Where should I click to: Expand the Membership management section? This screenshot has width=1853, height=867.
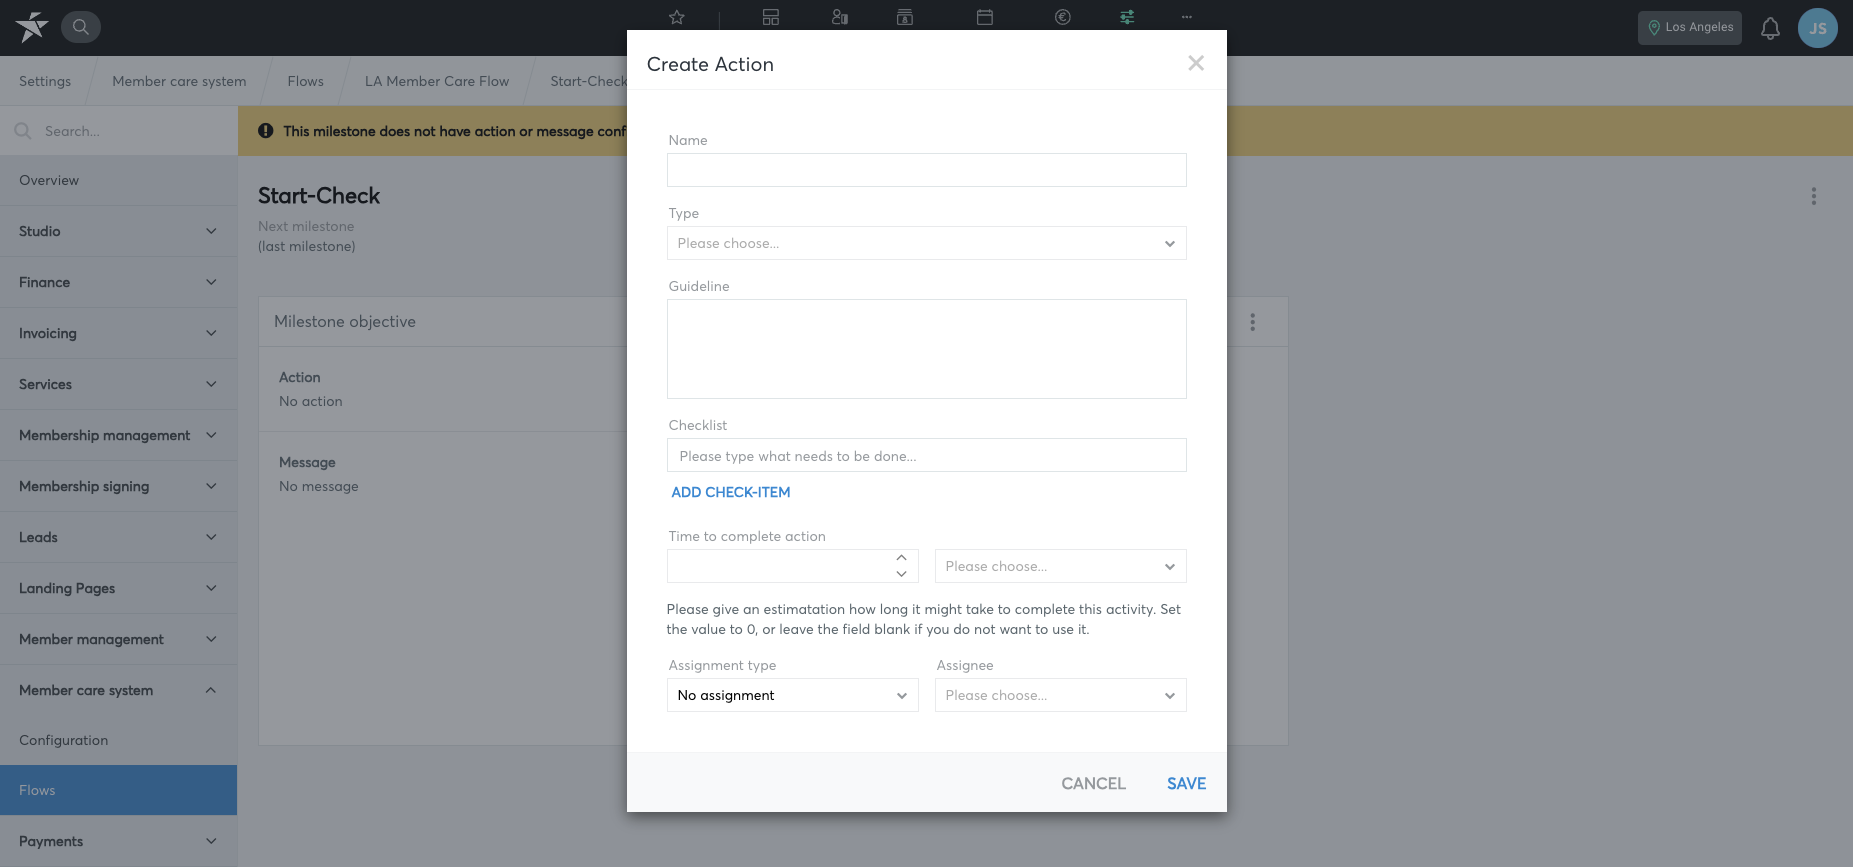point(118,435)
